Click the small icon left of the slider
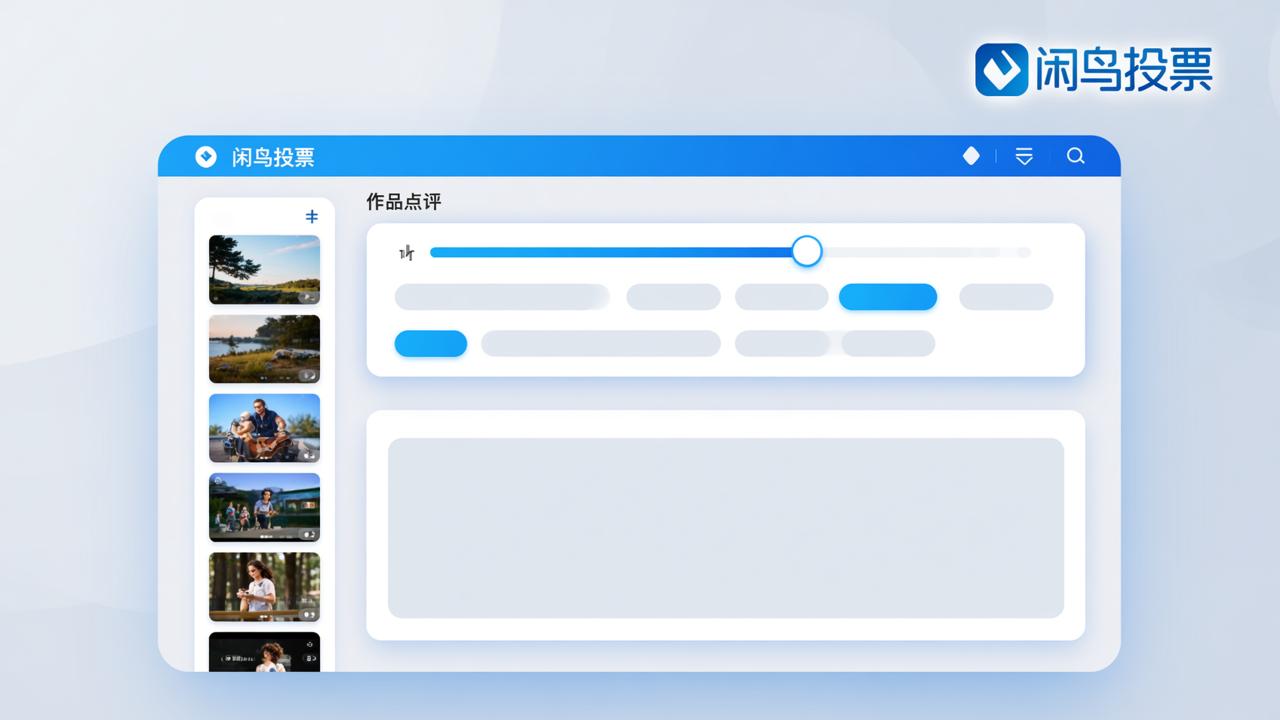The width and height of the screenshot is (1280, 720). [x=406, y=253]
